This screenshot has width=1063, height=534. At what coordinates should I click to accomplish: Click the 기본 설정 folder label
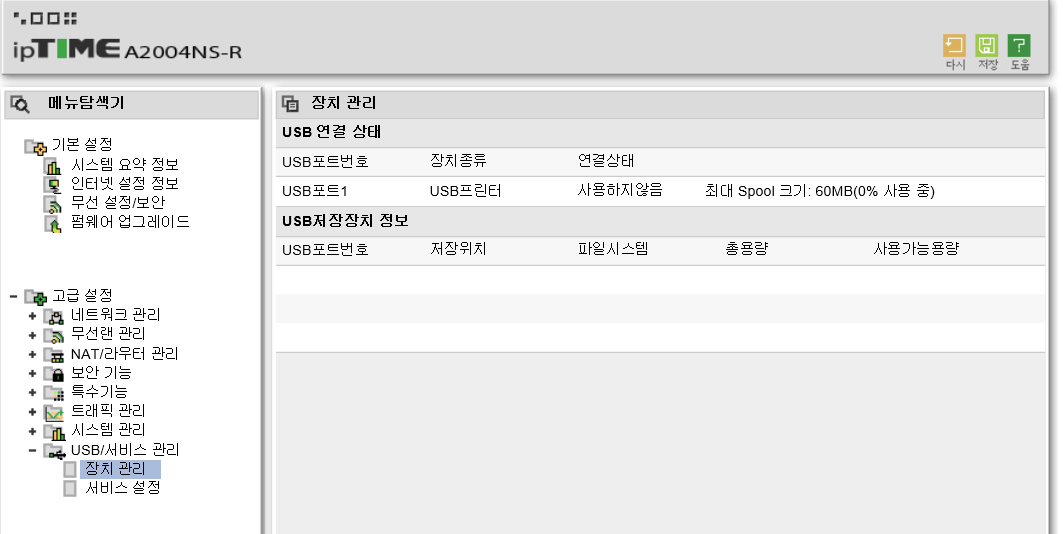[82, 144]
